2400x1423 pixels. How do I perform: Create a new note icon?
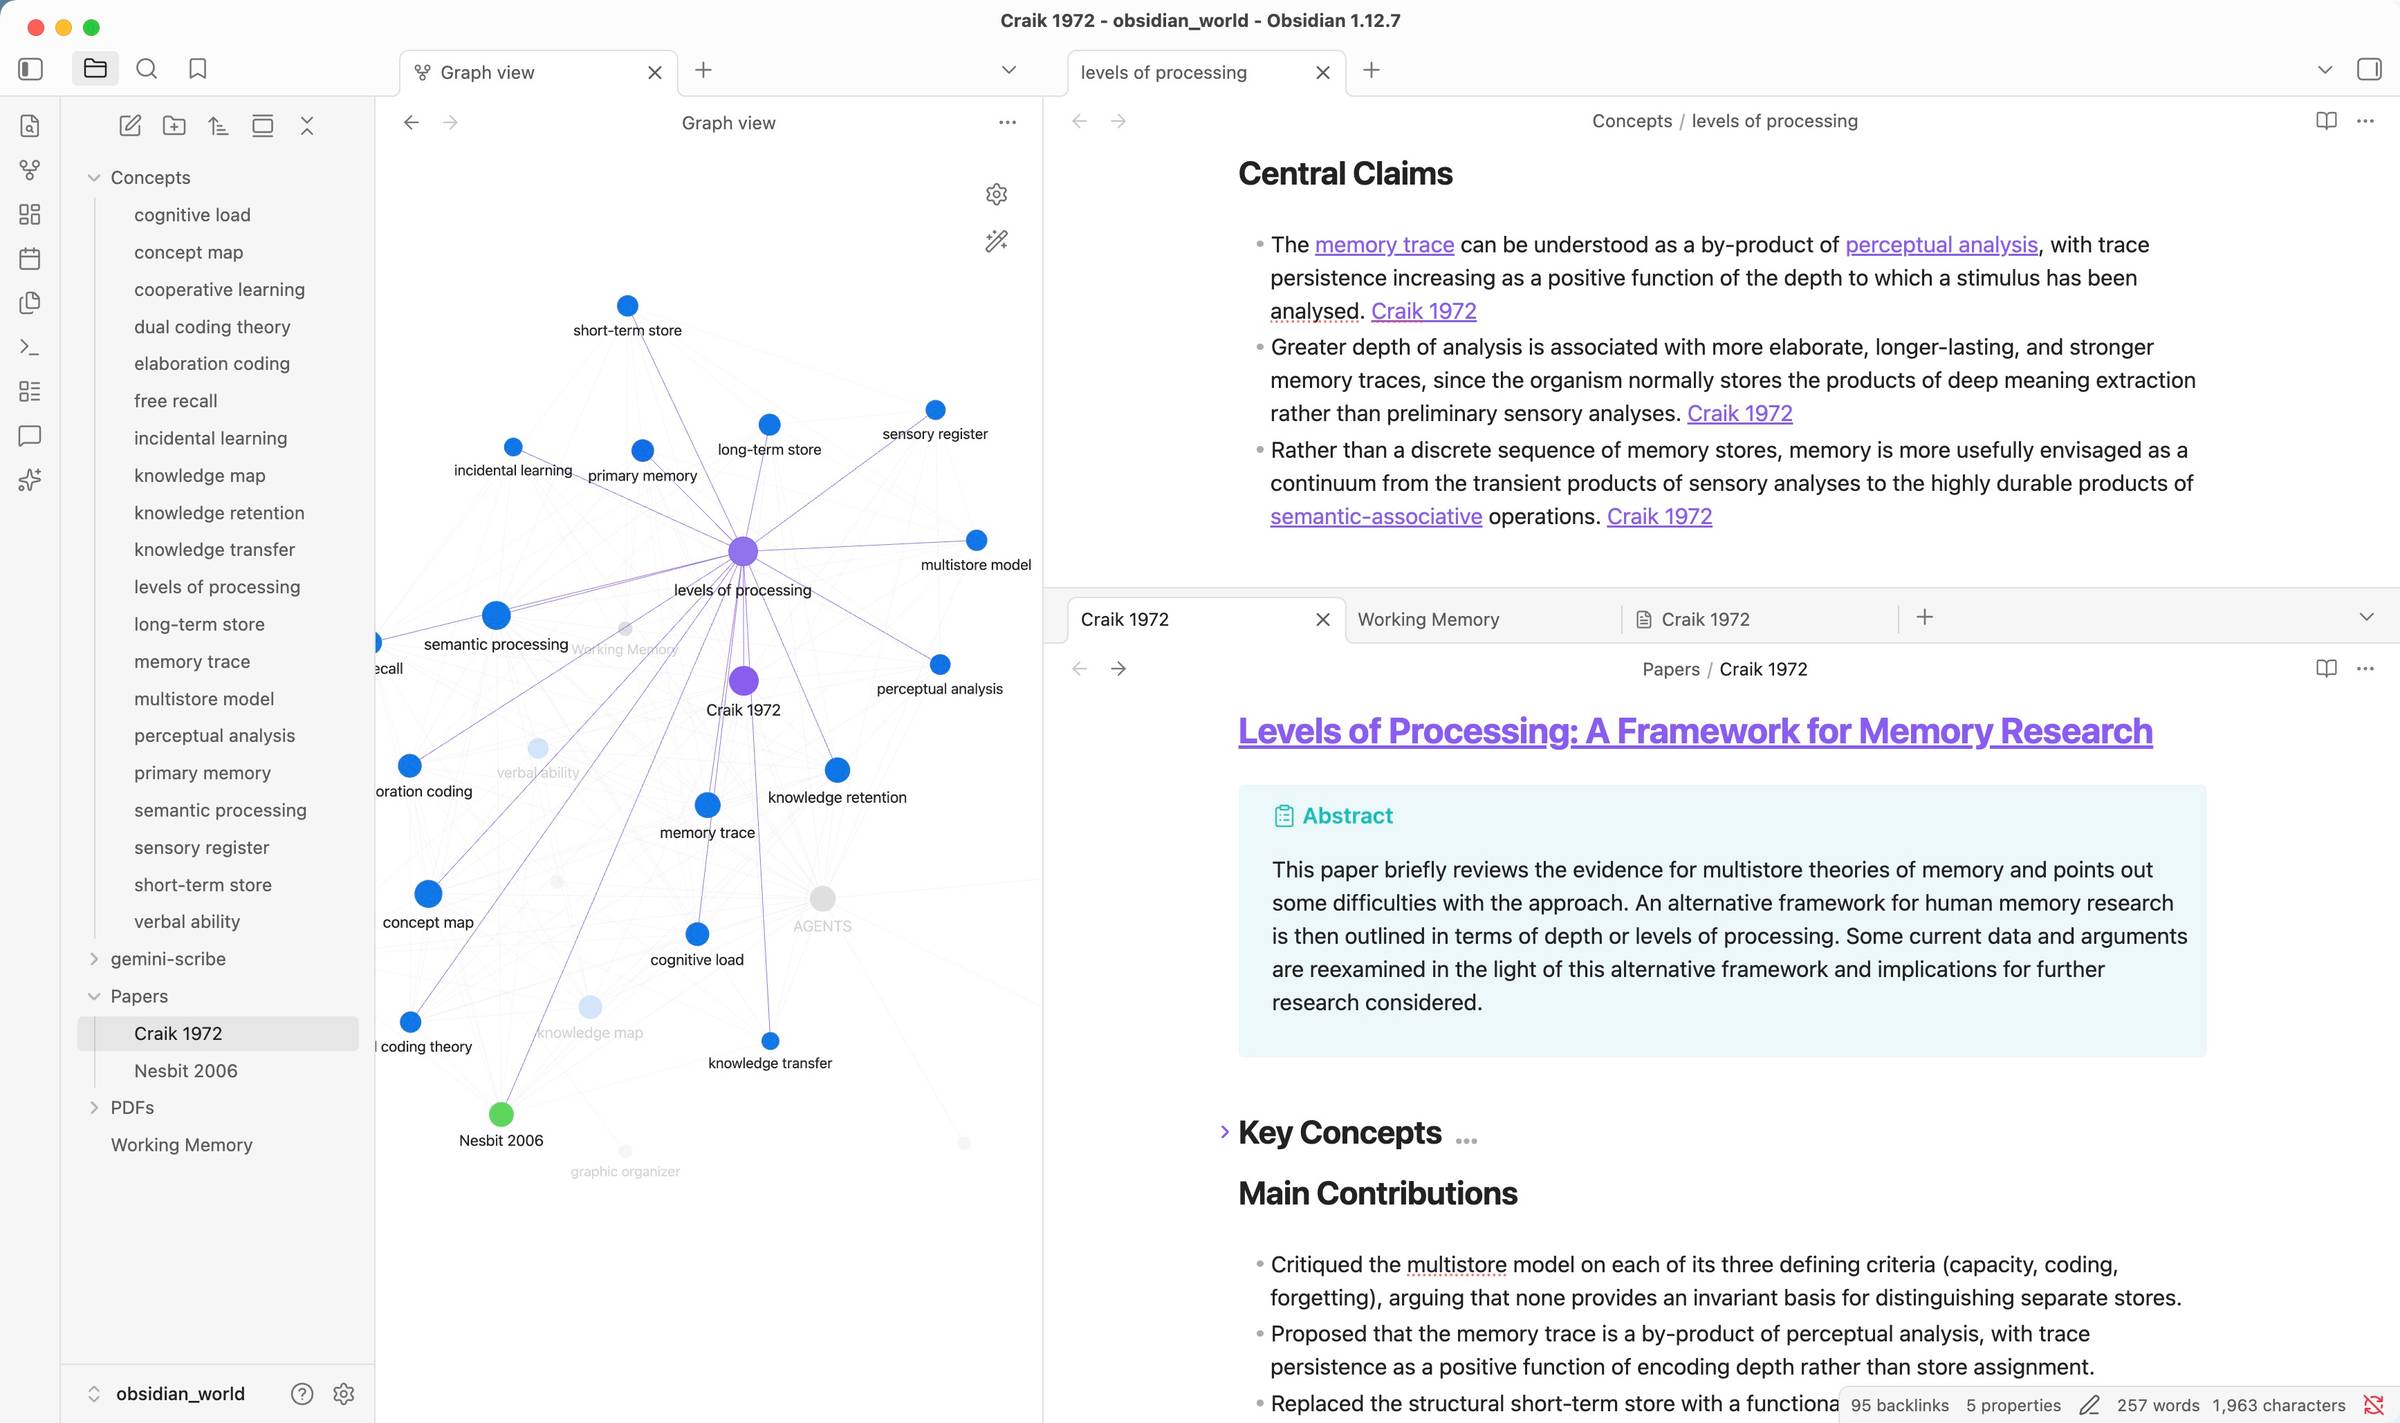click(x=130, y=126)
